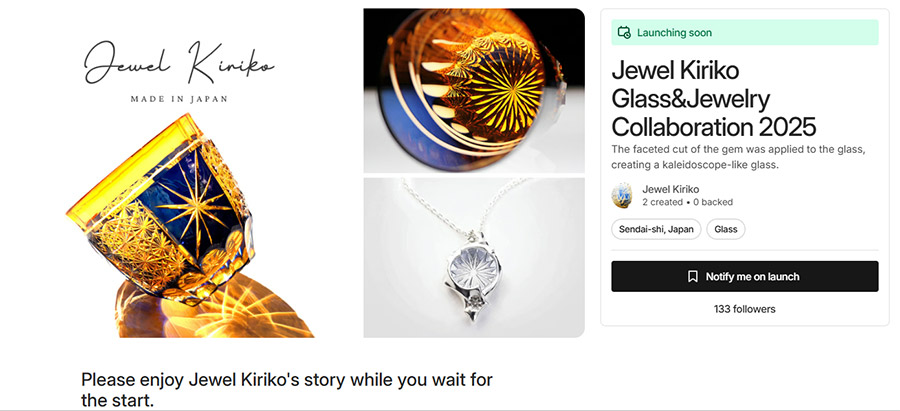The width and height of the screenshot is (900, 411).
Task: Click the star-cut gem in the pendant
Action: (x=474, y=269)
